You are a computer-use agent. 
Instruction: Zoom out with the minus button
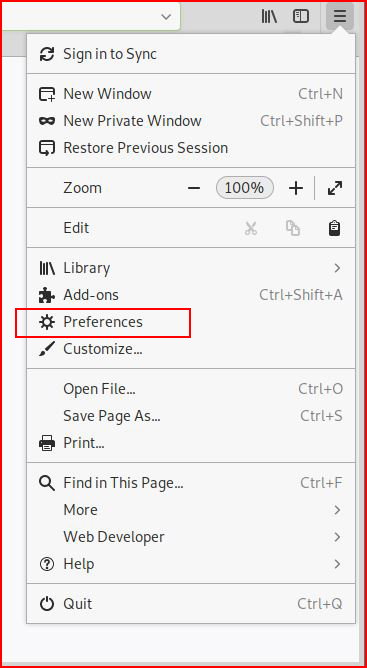(194, 188)
